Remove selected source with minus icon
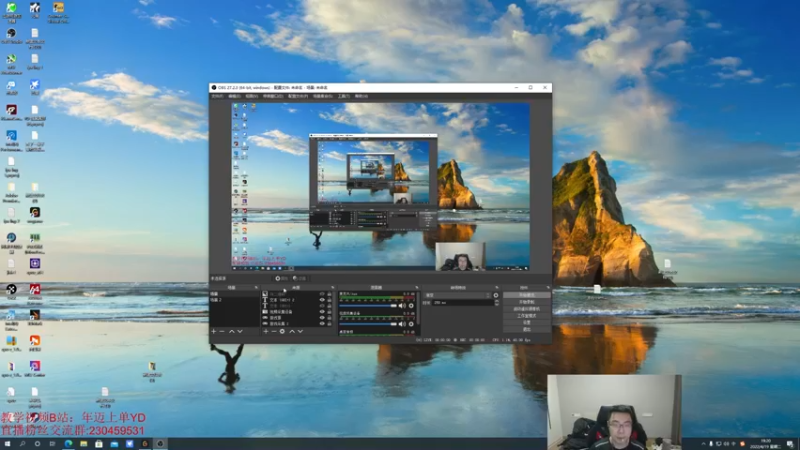 (x=274, y=332)
